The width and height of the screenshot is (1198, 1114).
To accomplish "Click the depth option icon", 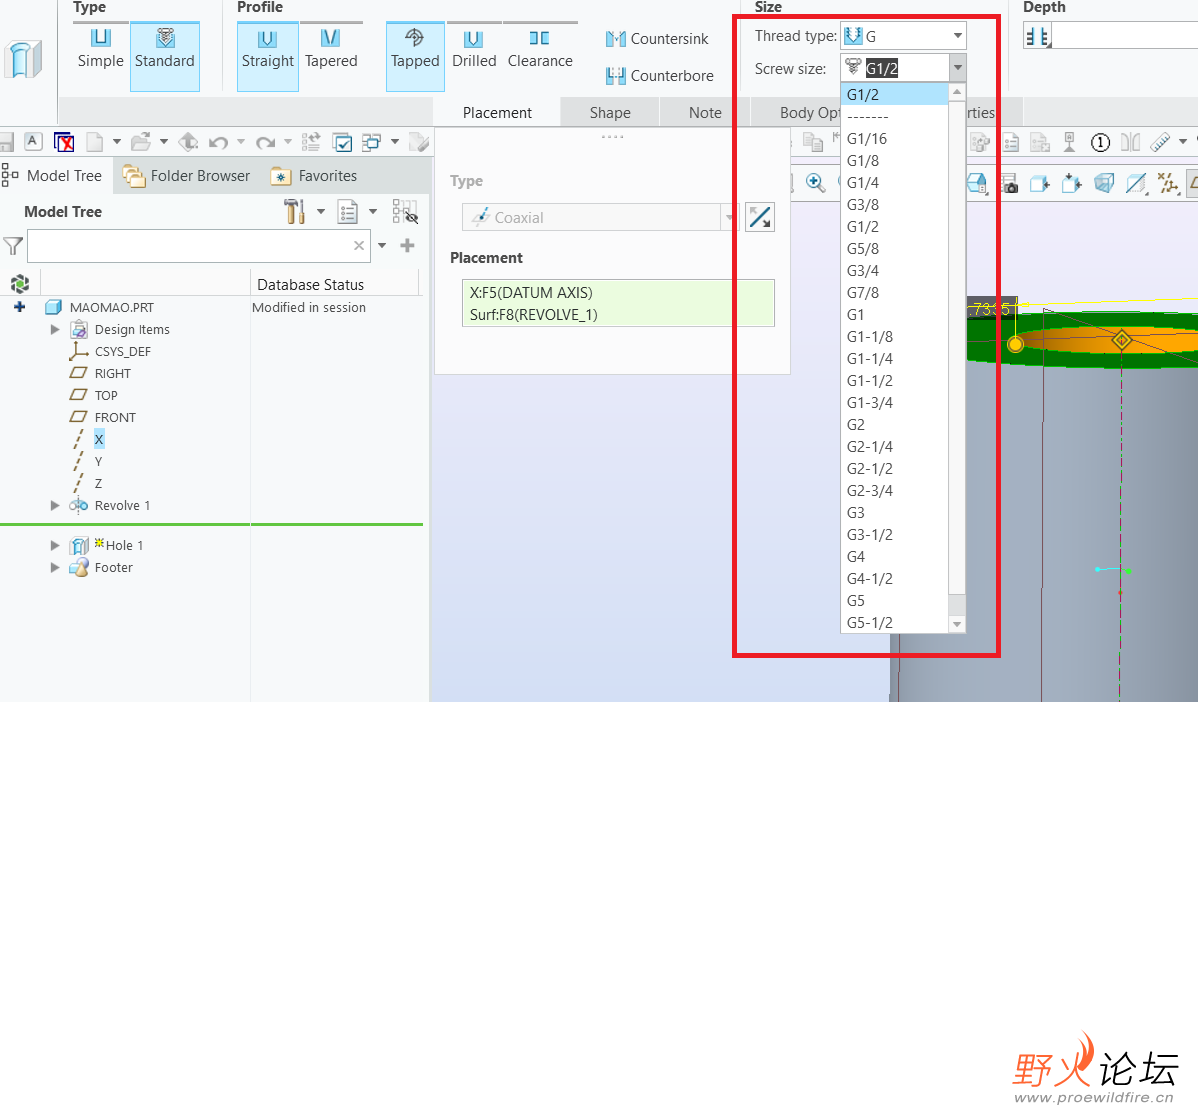I will coord(1038,36).
